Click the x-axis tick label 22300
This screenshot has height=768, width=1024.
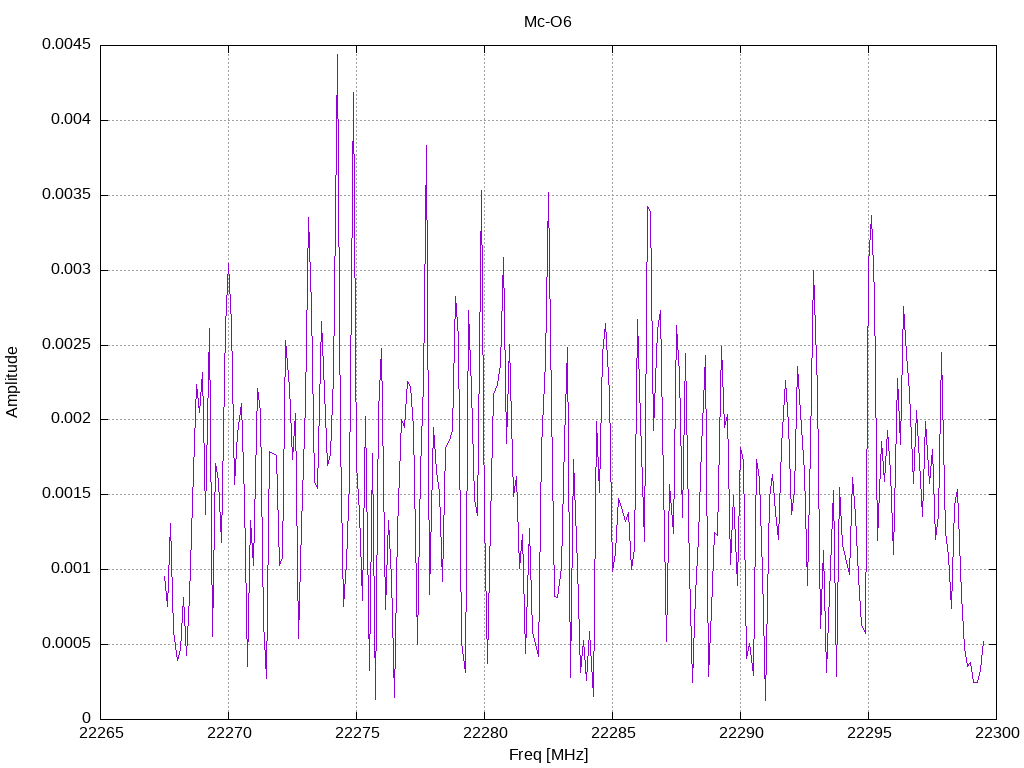coord(997,733)
